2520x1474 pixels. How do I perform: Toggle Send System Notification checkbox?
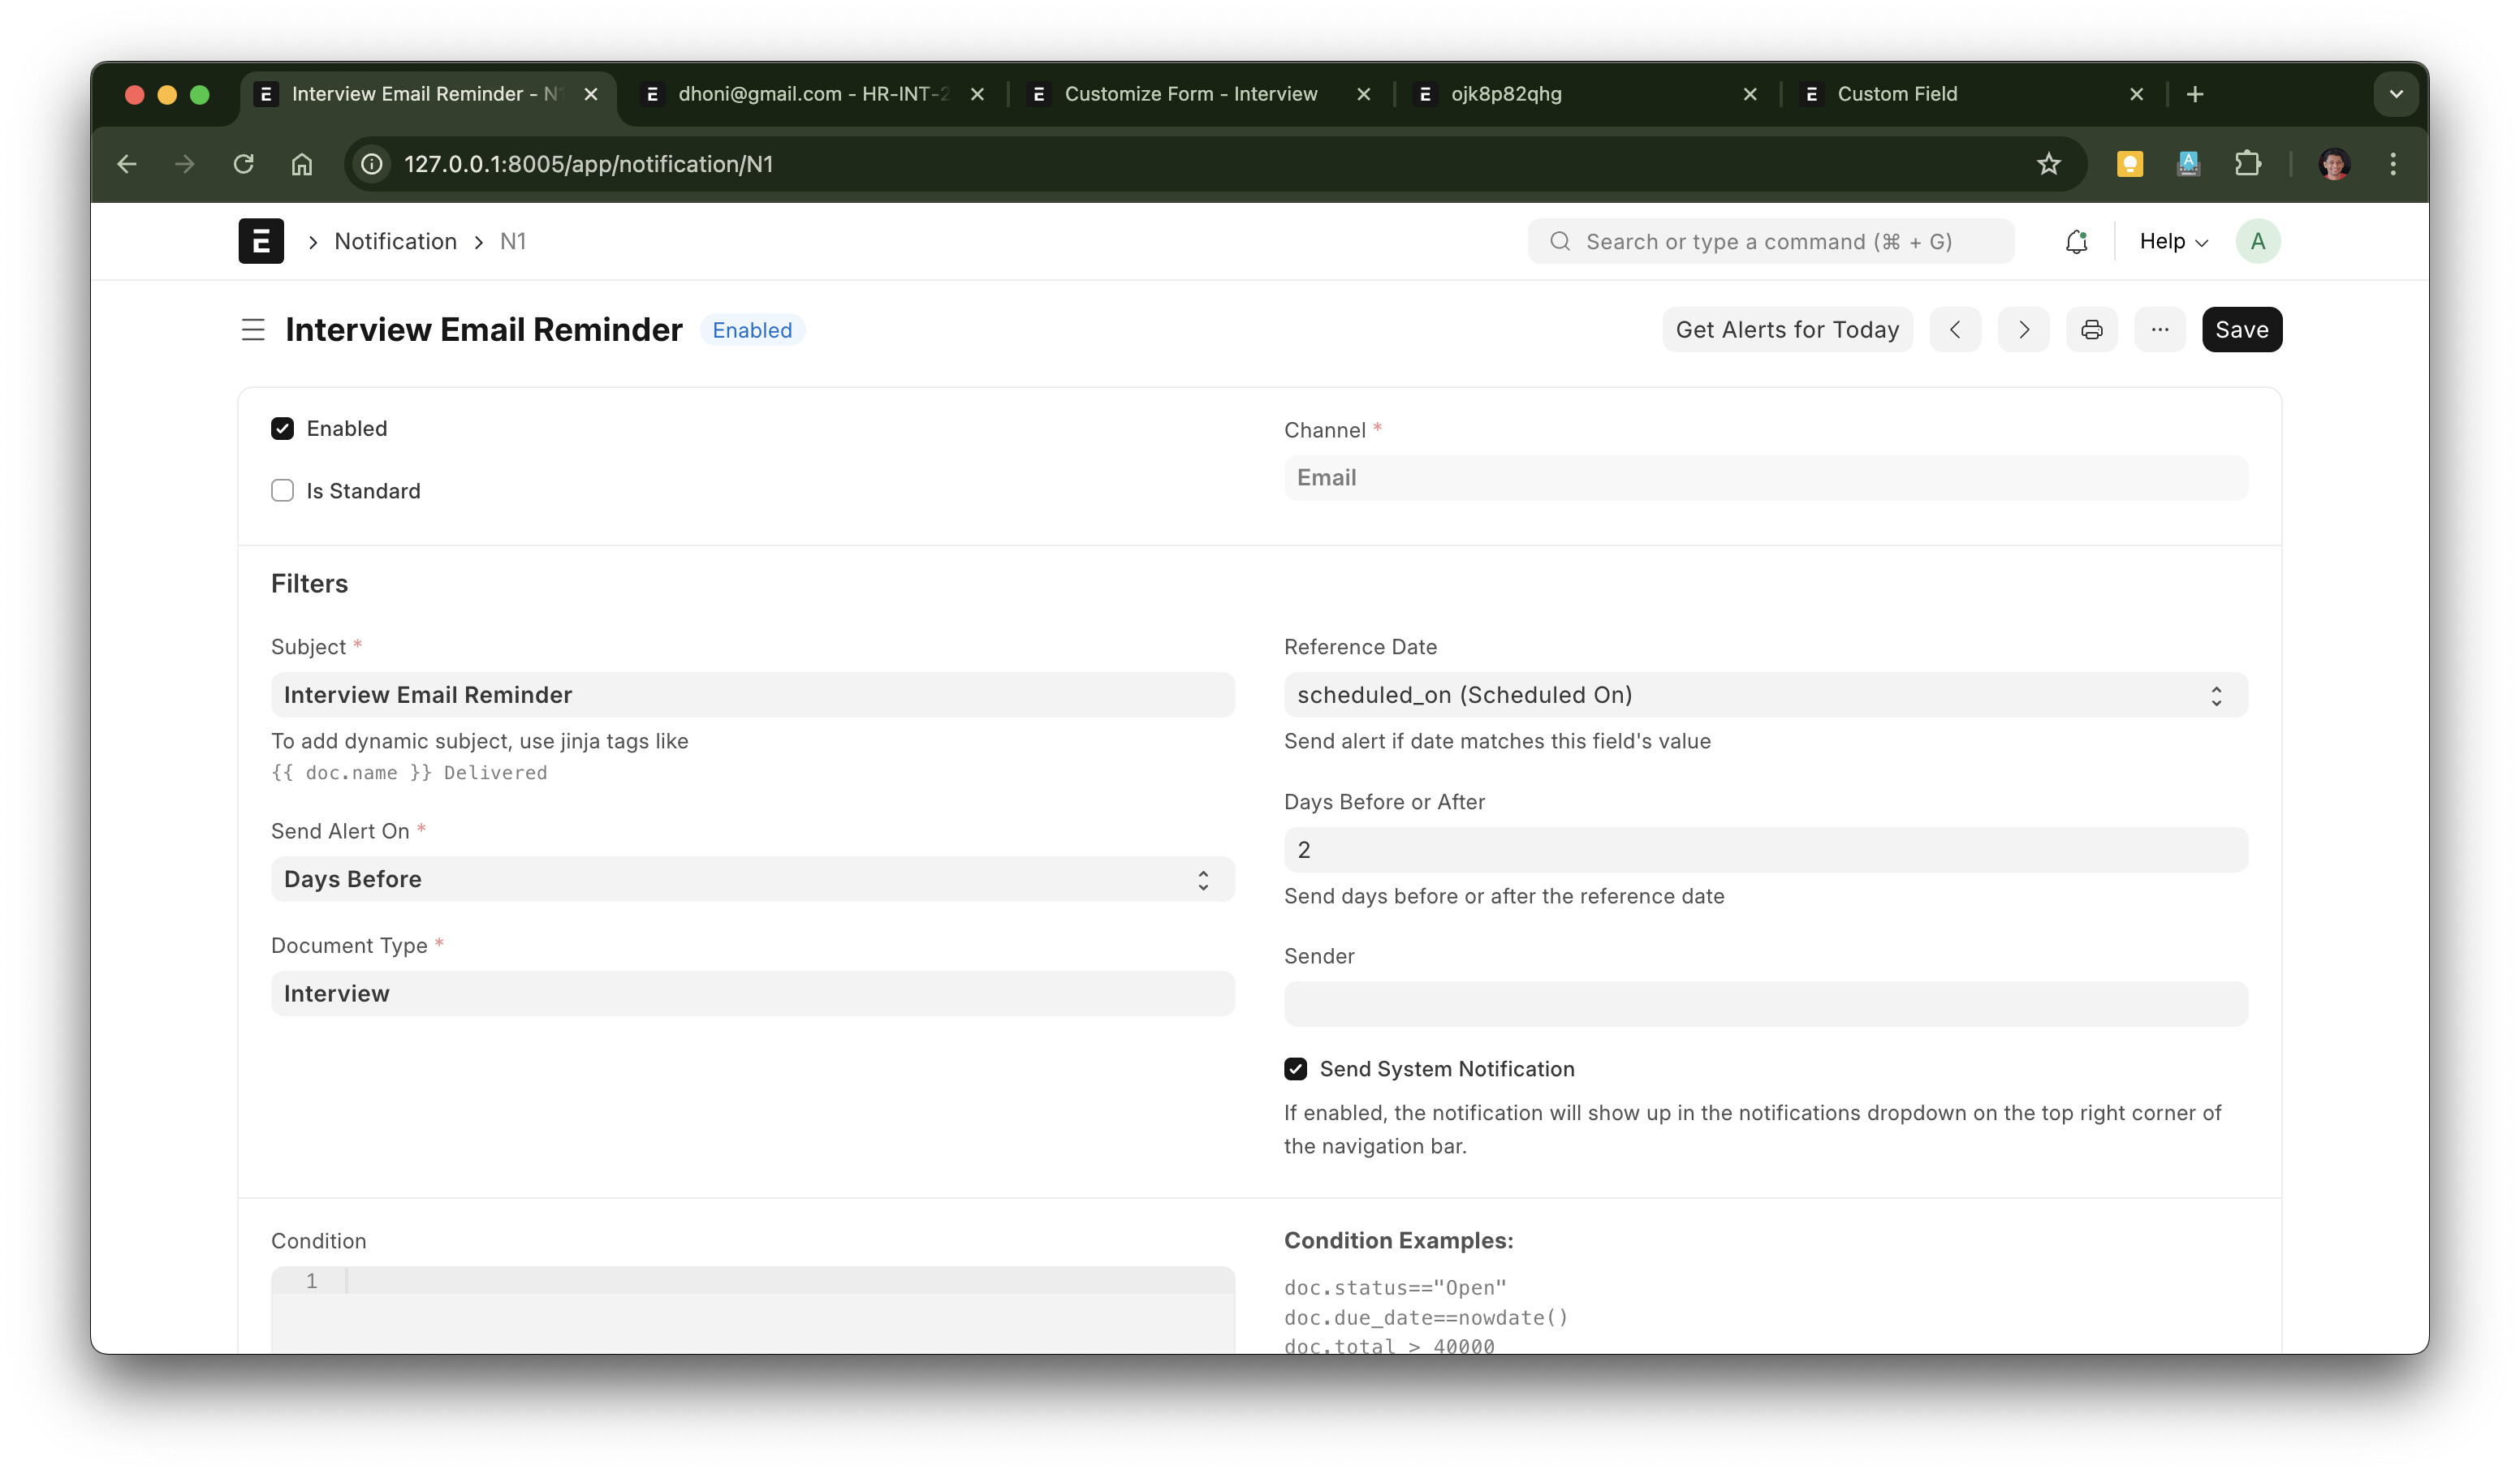click(1295, 1069)
